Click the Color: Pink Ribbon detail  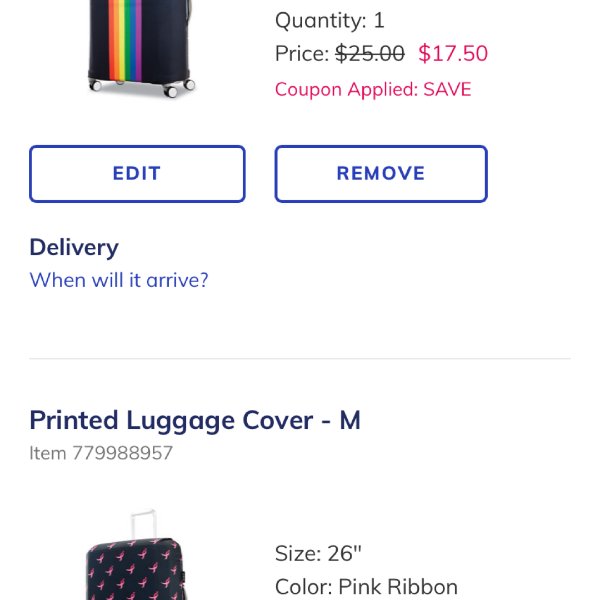click(366, 587)
